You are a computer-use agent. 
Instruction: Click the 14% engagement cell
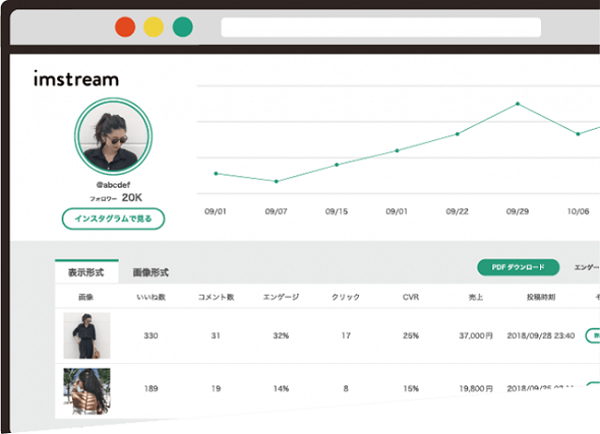pyautogui.click(x=281, y=388)
